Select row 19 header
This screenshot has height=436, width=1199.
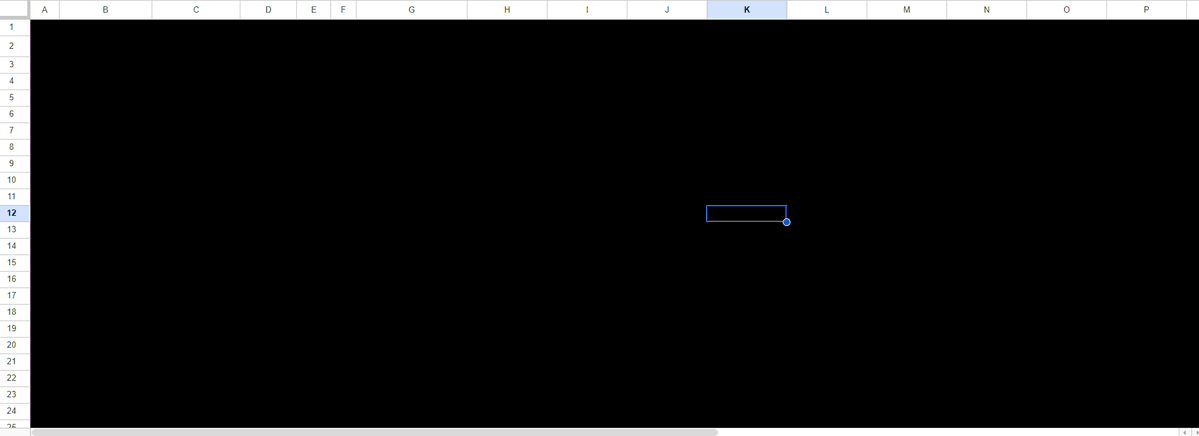pyautogui.click(x=15, y=329)
